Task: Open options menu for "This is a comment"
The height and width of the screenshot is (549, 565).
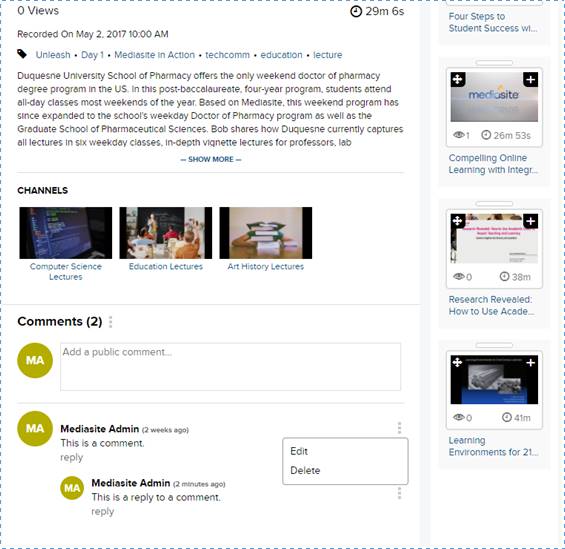Action: 399,428
